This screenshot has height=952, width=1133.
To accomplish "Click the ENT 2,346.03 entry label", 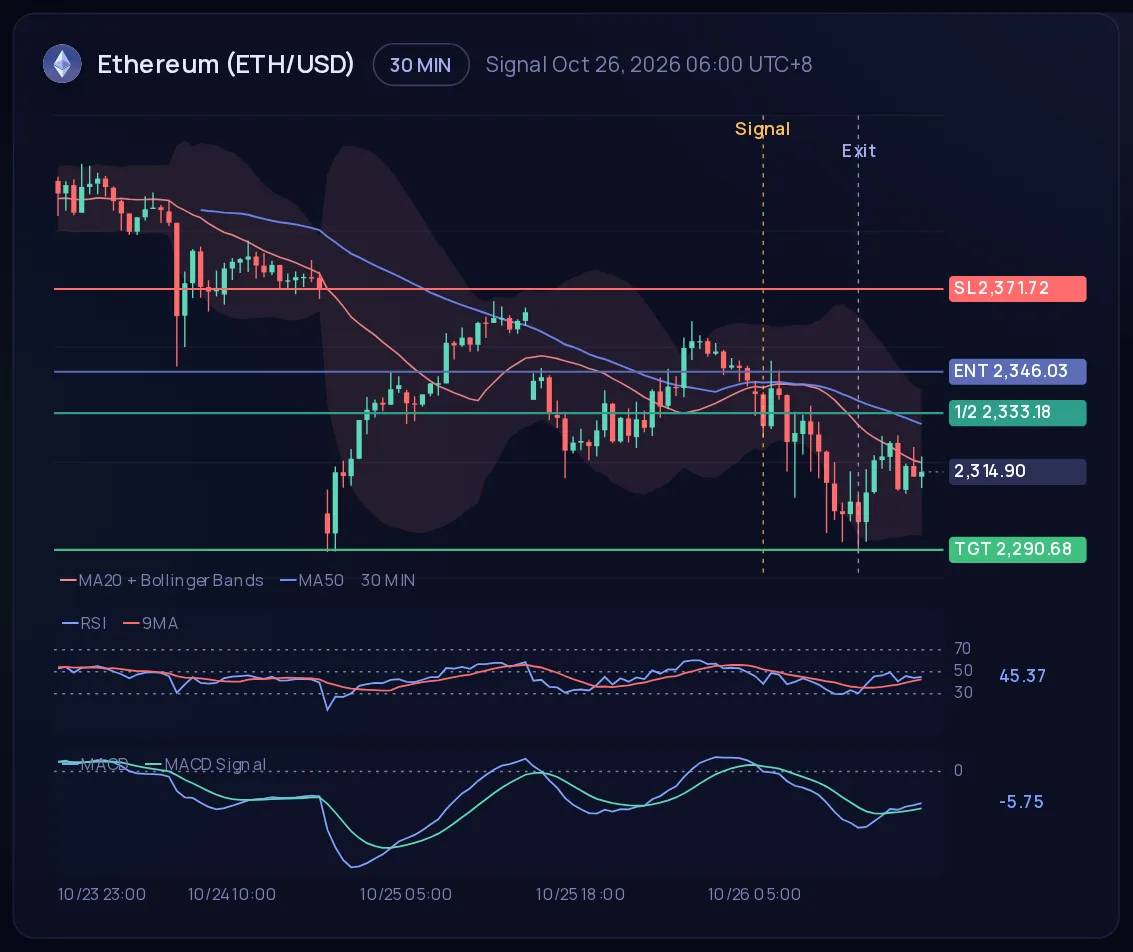I will 1017,371.
